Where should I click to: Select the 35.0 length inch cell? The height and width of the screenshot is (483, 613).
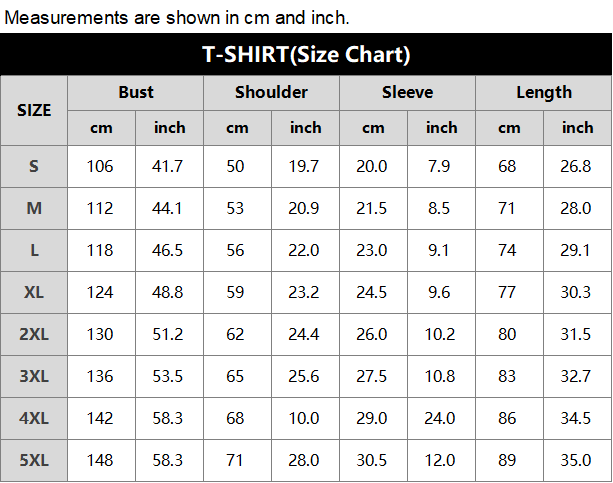click(x=577, y=460)
